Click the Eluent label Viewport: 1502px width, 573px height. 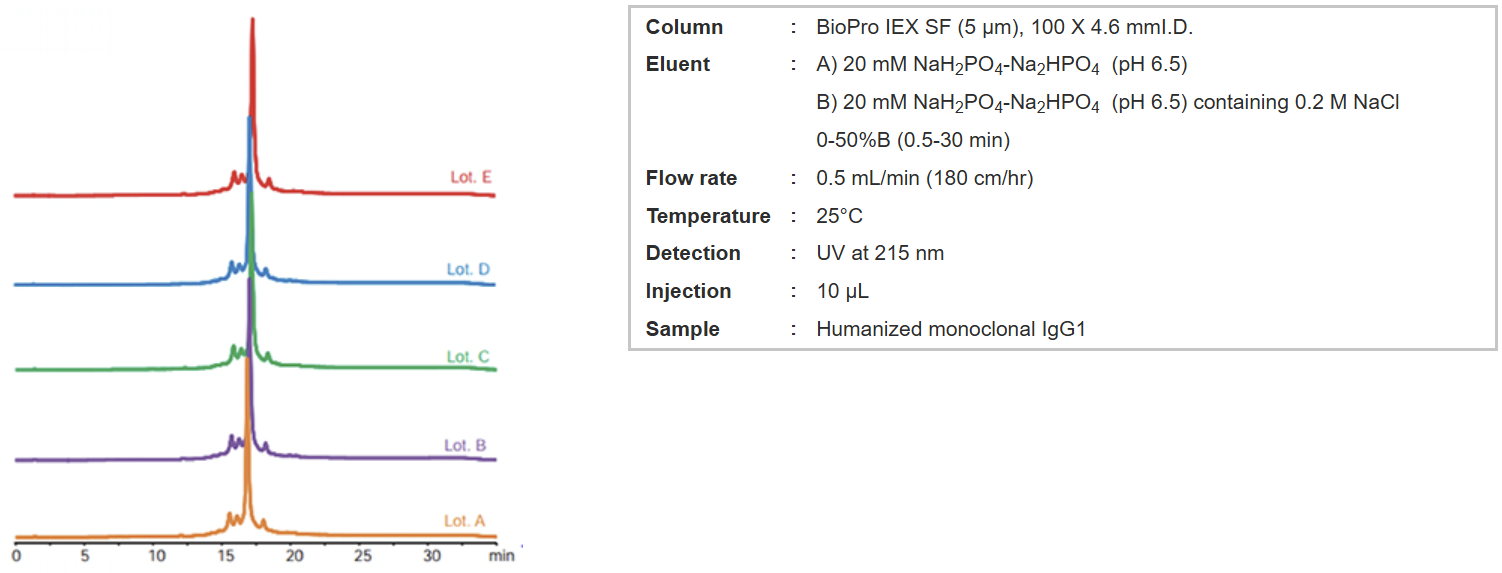677,64
